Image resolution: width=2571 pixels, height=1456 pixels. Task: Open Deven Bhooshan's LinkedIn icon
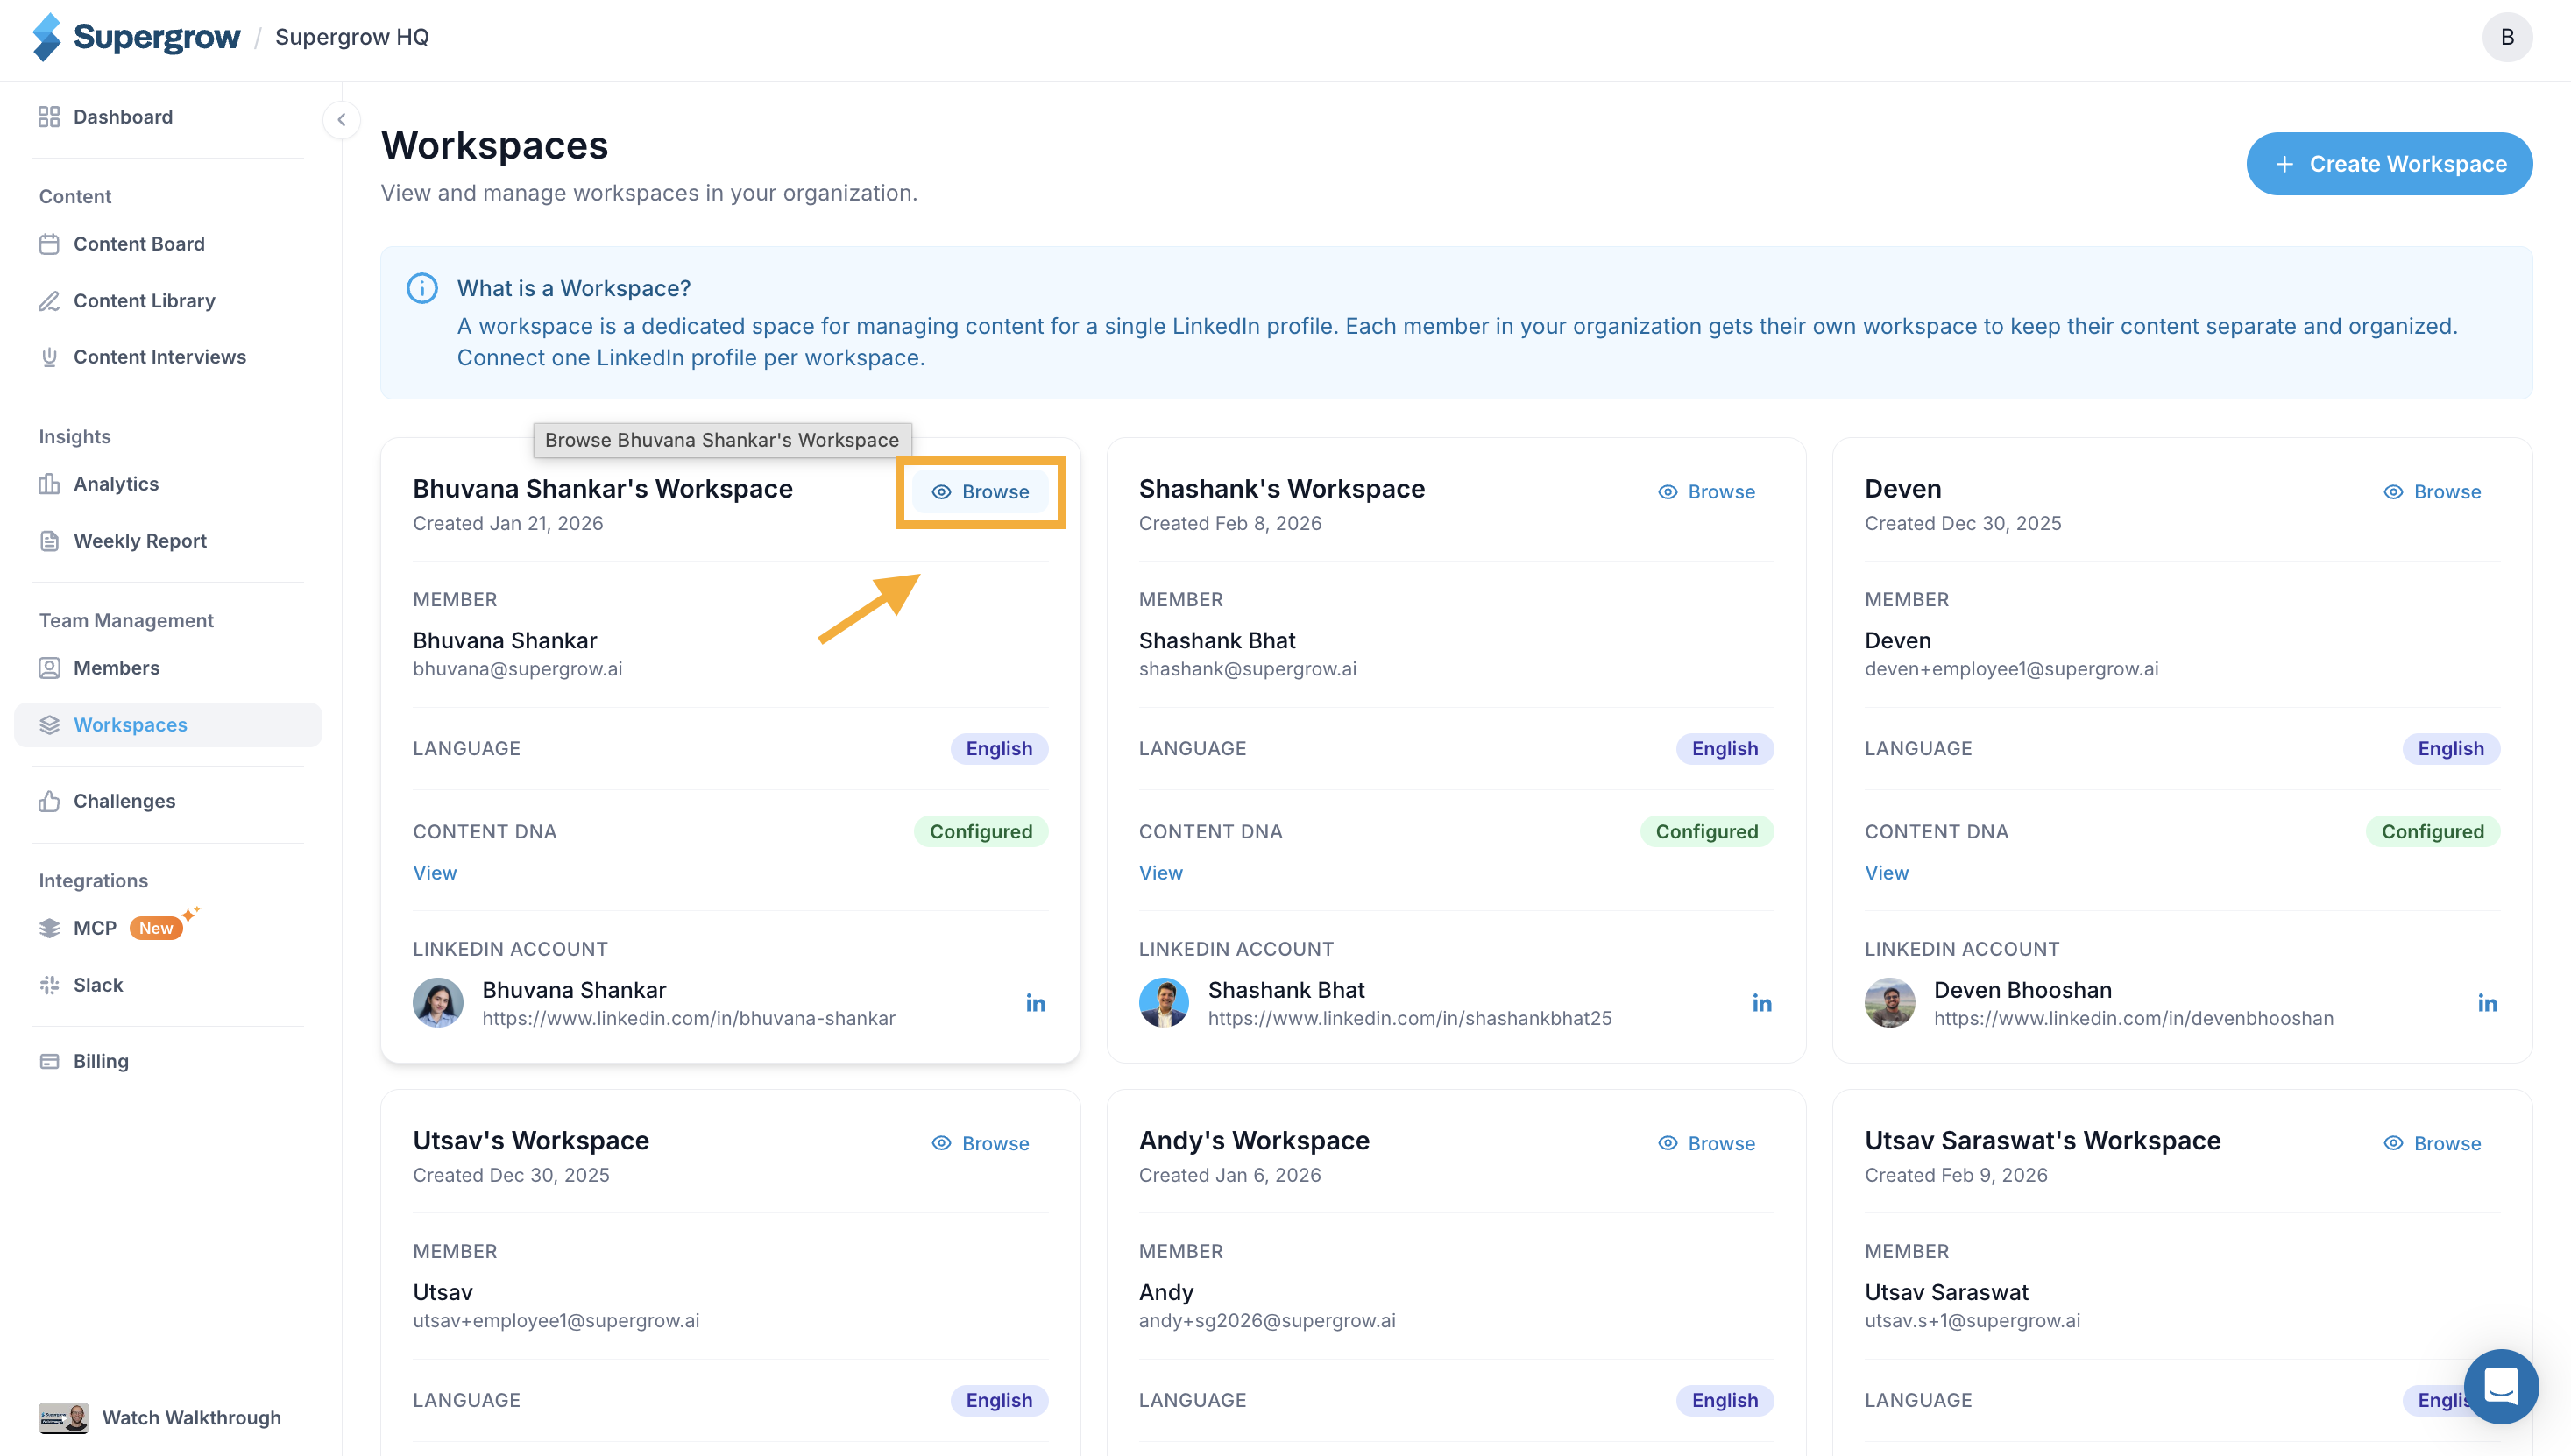pyautogui.click(x=2487, y=1003)
